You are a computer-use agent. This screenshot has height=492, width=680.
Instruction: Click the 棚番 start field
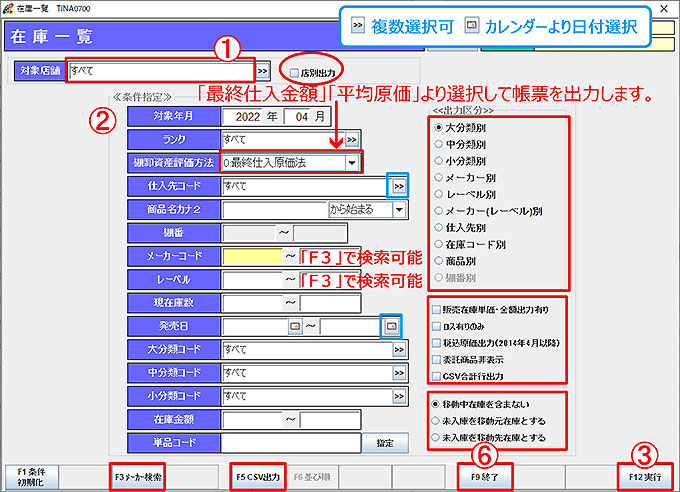point(249,233)
